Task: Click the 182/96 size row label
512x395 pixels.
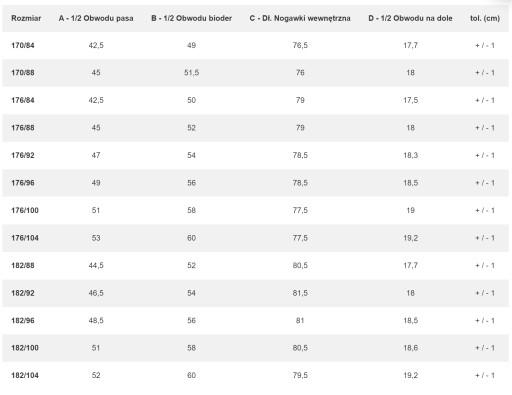Action: (23, 320)
